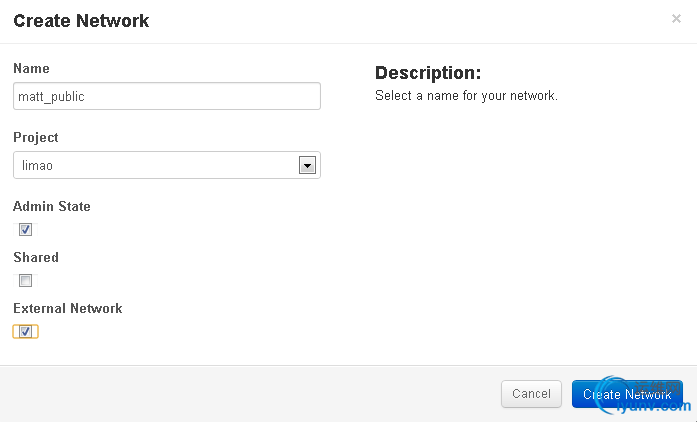Click the 'Select a name for your network' text
Image resolution: width=697 pixels, height=422 pixels.
pyautogui.click(x=466, y=96)
